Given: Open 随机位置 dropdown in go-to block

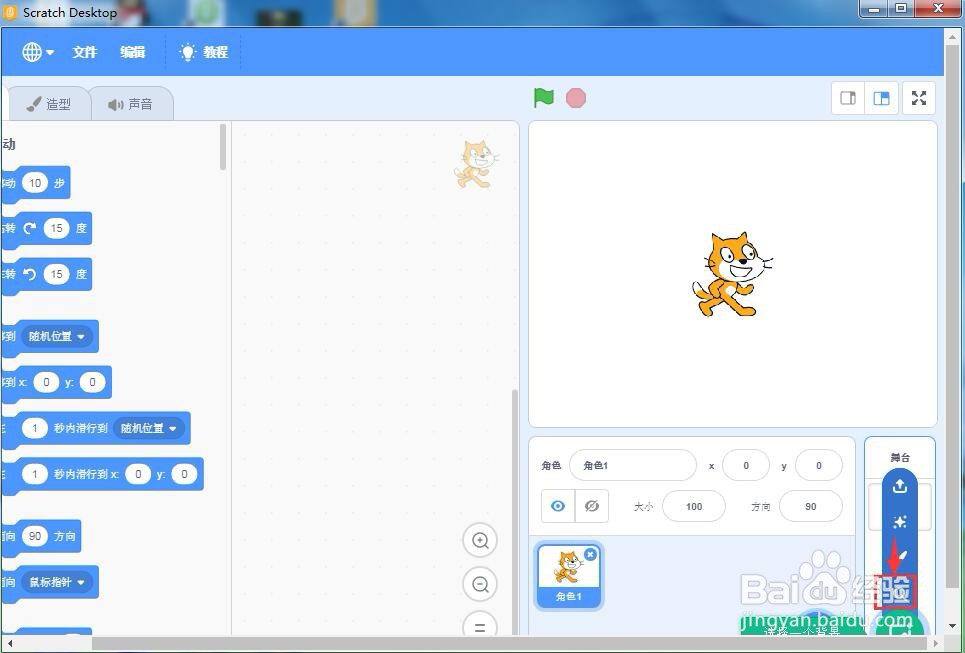Looking at the screenshot, I should pos(57,337).
